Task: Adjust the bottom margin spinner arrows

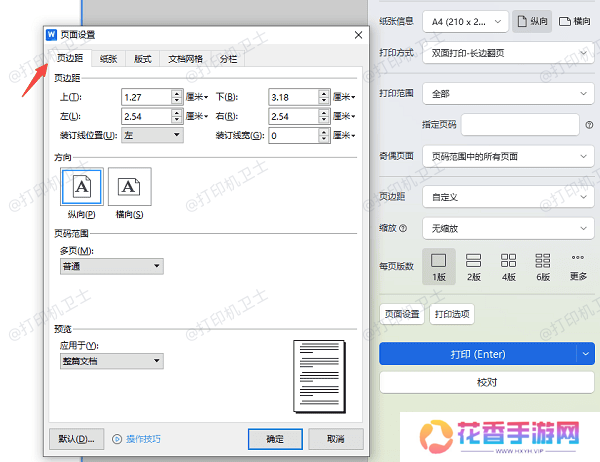Action: tap(324, 97)
